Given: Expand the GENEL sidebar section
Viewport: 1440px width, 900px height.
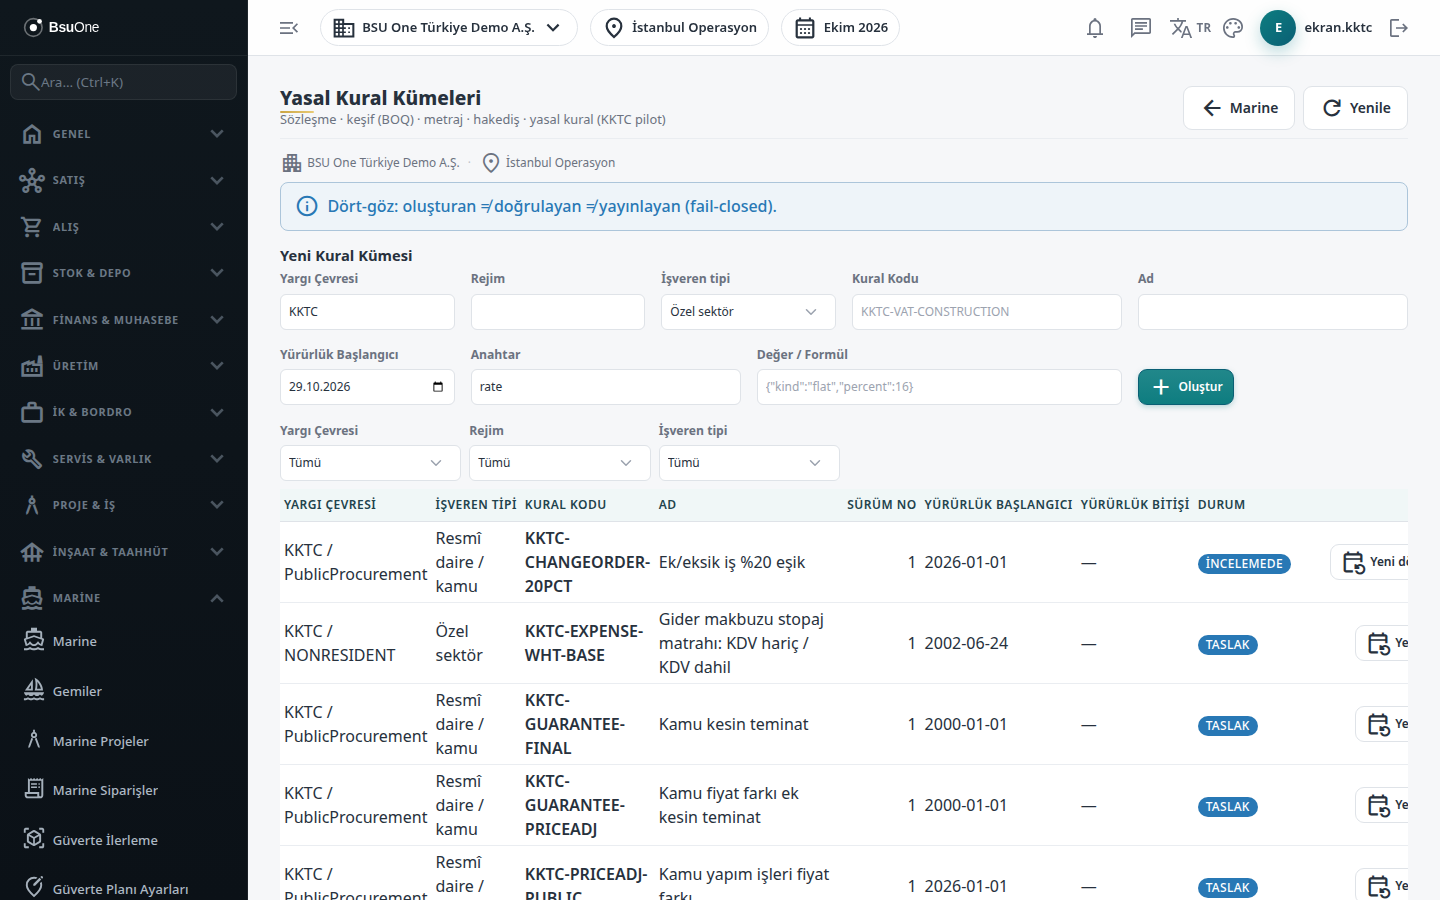Looking at the screenshot, I should 124,134.
